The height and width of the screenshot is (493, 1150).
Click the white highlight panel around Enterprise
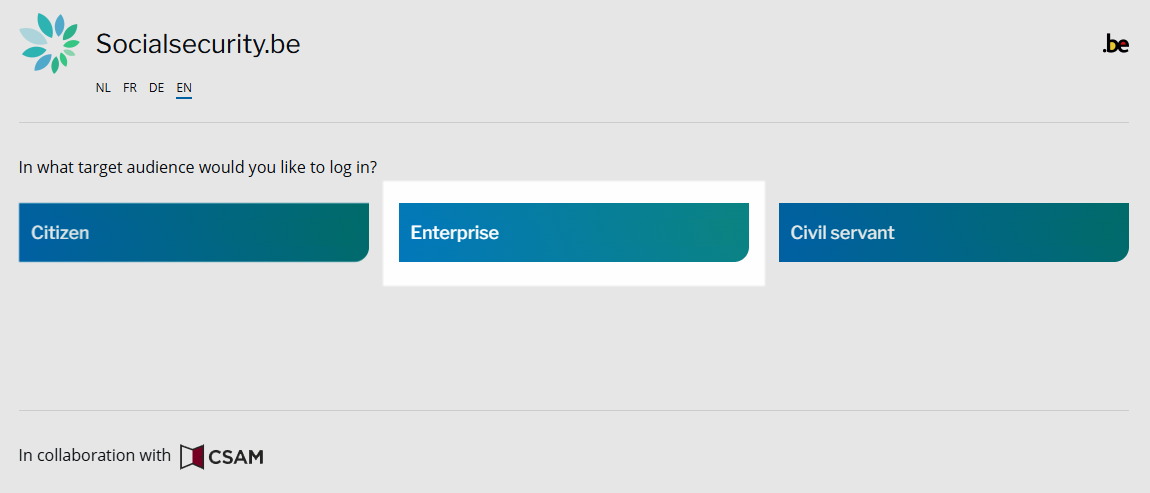click(x=573, y=275)
